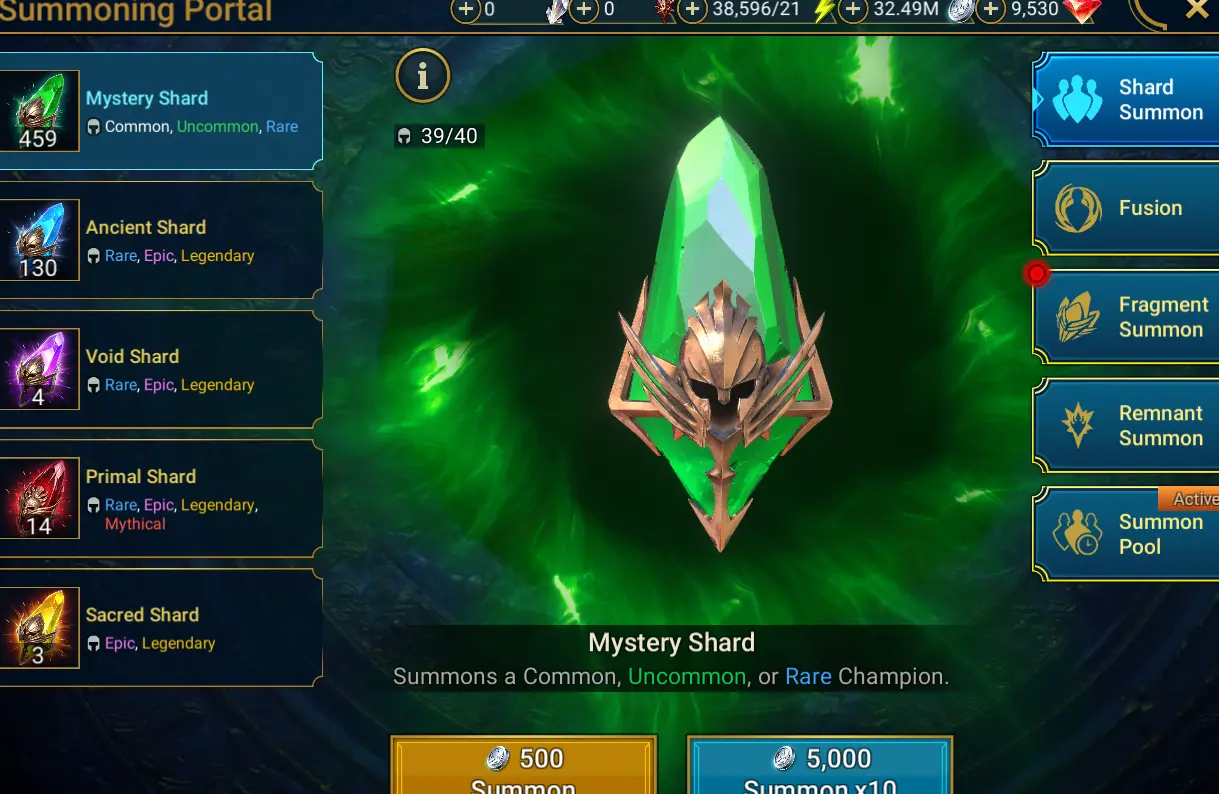The width and height of the screenshot is (1219, 794).
Task: Switch to the Fusion tab
Action: pos(1126,209)
